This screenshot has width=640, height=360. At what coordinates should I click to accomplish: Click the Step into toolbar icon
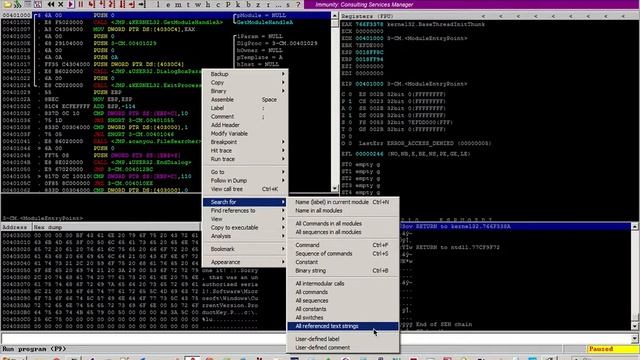pos(91,4)
